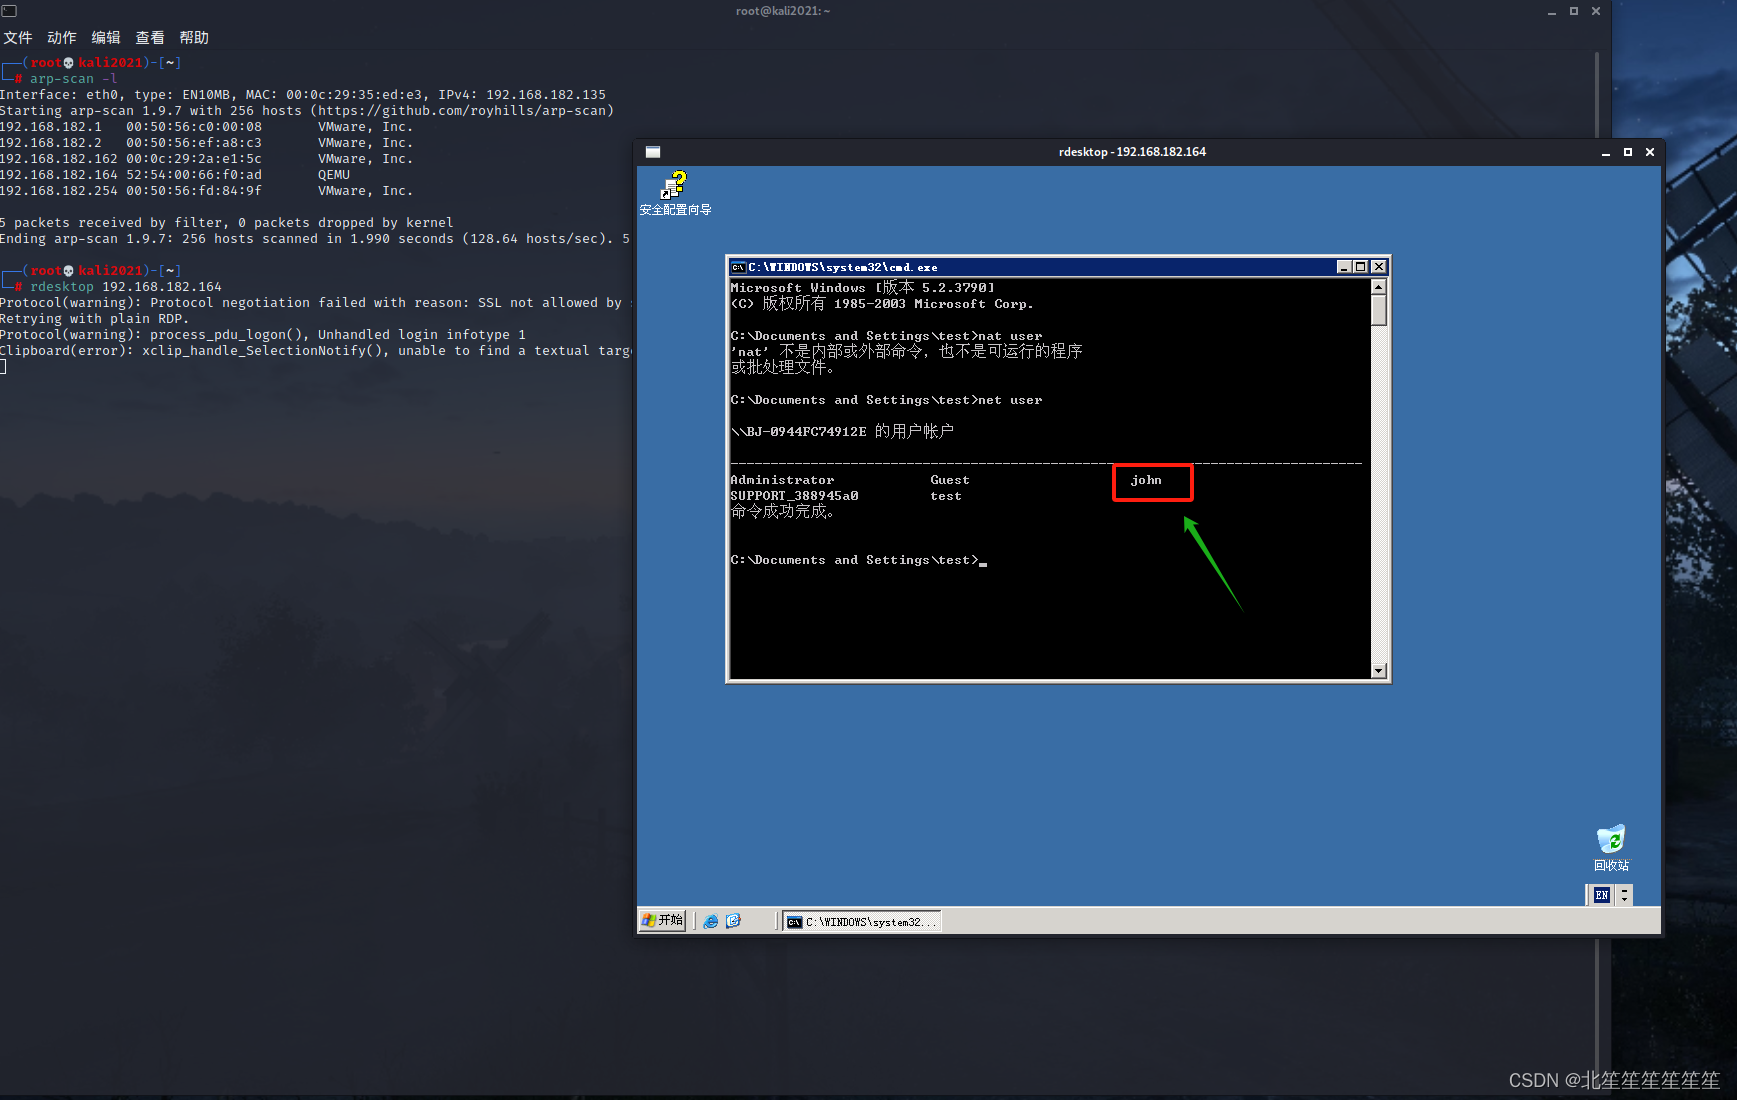The width and height of the screenshot is (1737, 1100).
Task: Click the 命令成功完成 message in cmd
Action: click(x=782, y=512)
